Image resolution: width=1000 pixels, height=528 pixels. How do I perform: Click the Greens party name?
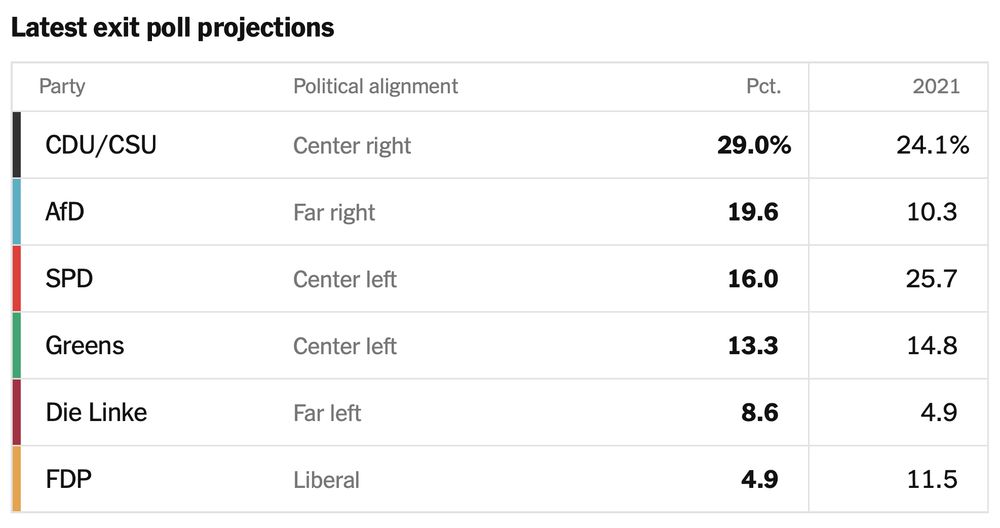[85, 346]
